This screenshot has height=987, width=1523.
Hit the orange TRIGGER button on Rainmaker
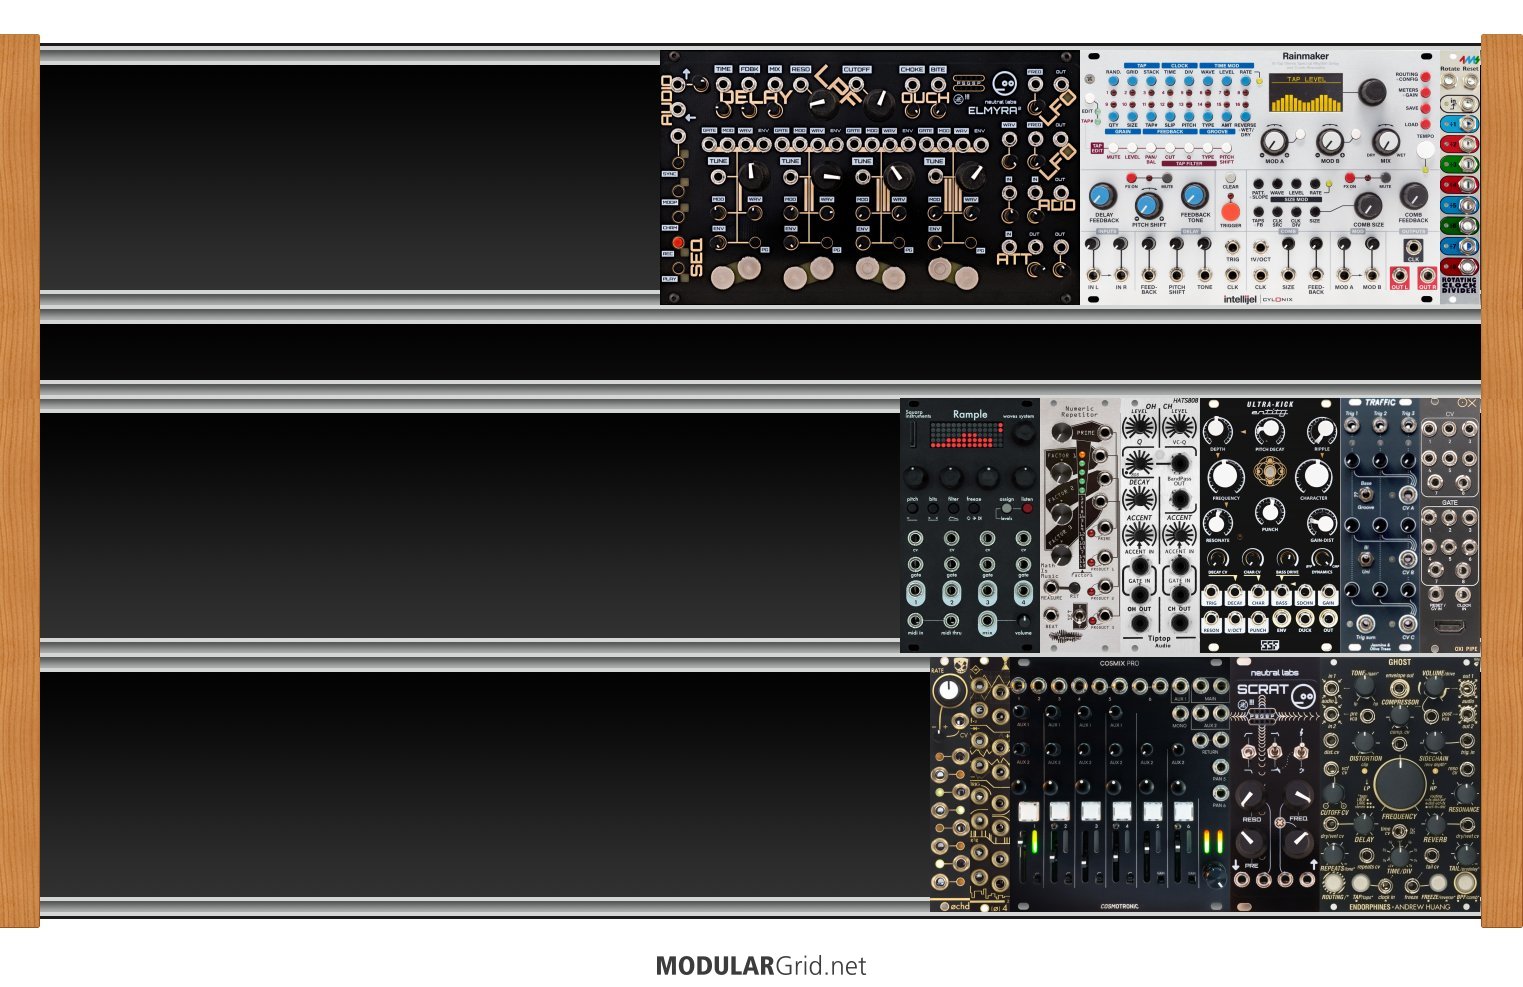tap(1231, 210)
